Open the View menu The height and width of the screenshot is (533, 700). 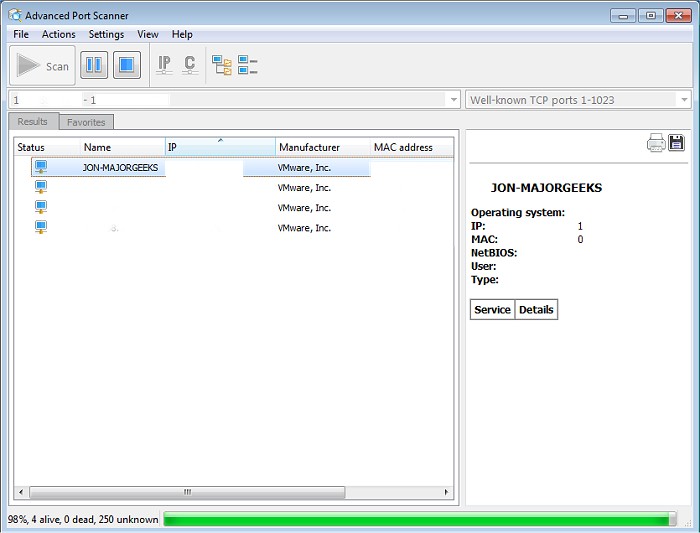pyautogui.click(x=148, y=34)
